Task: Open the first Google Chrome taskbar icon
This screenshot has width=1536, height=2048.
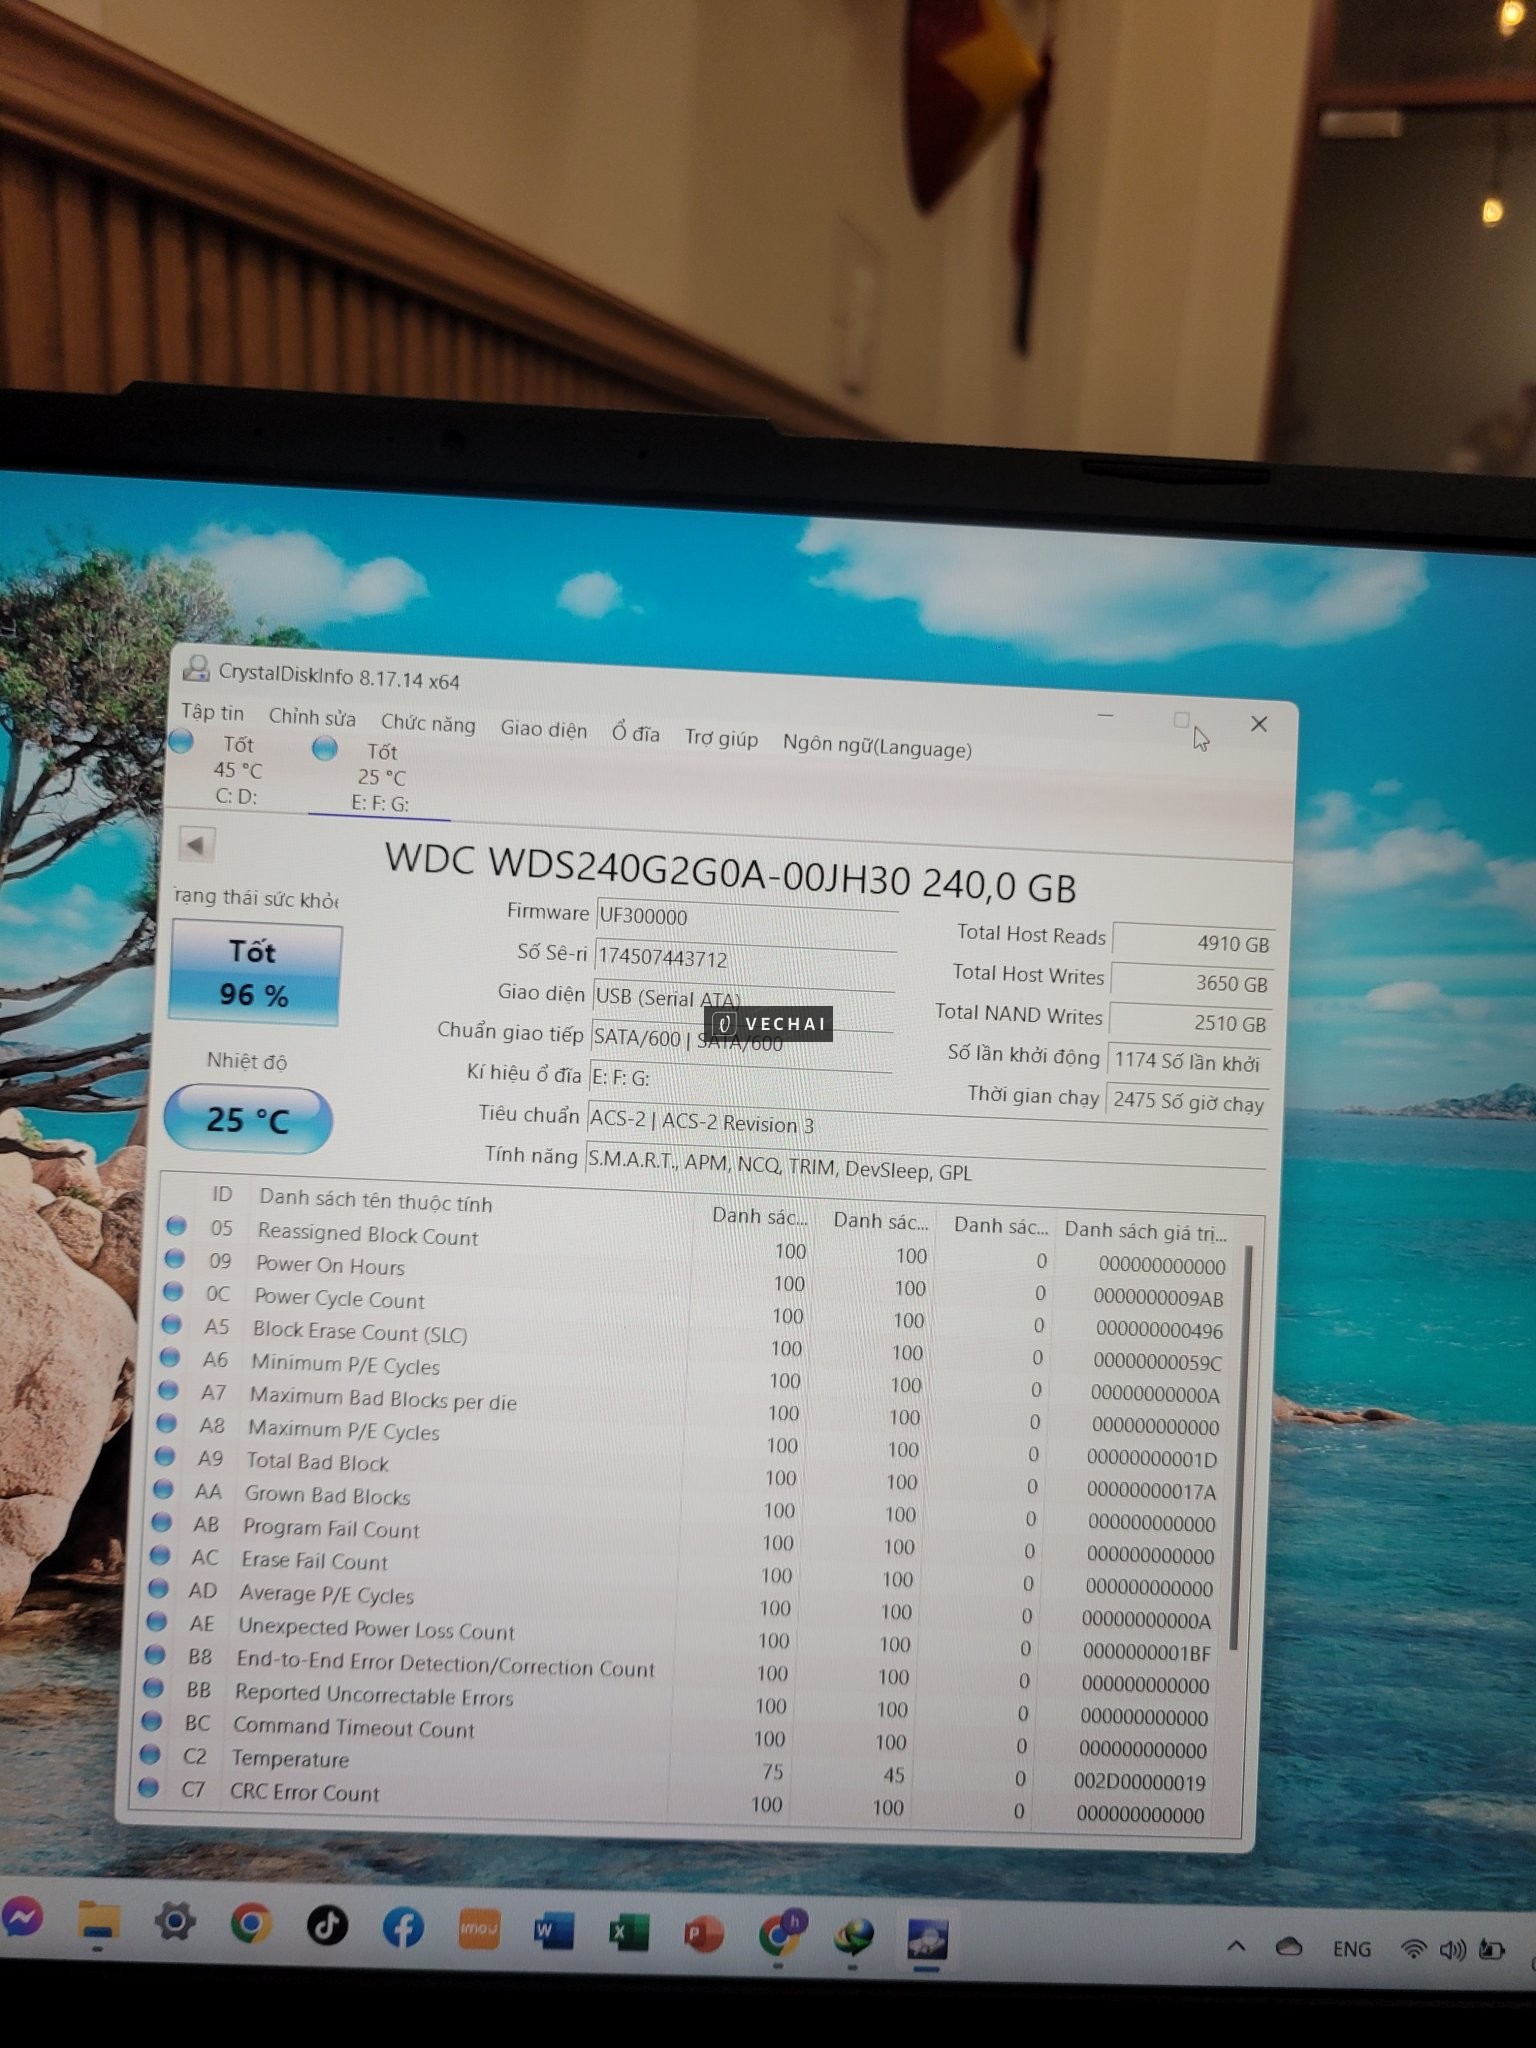Action: [251, 1923]
